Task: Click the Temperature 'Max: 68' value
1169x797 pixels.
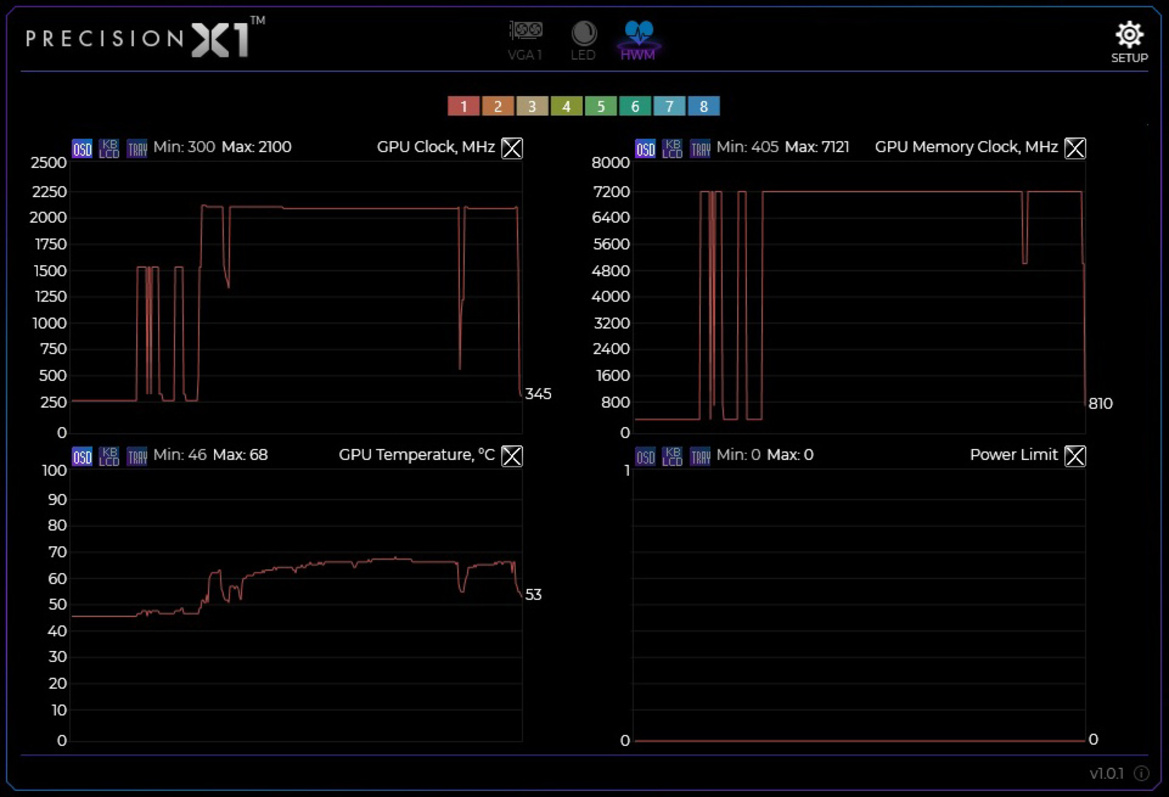Action: pyautogui.click(x=240, y=455)
